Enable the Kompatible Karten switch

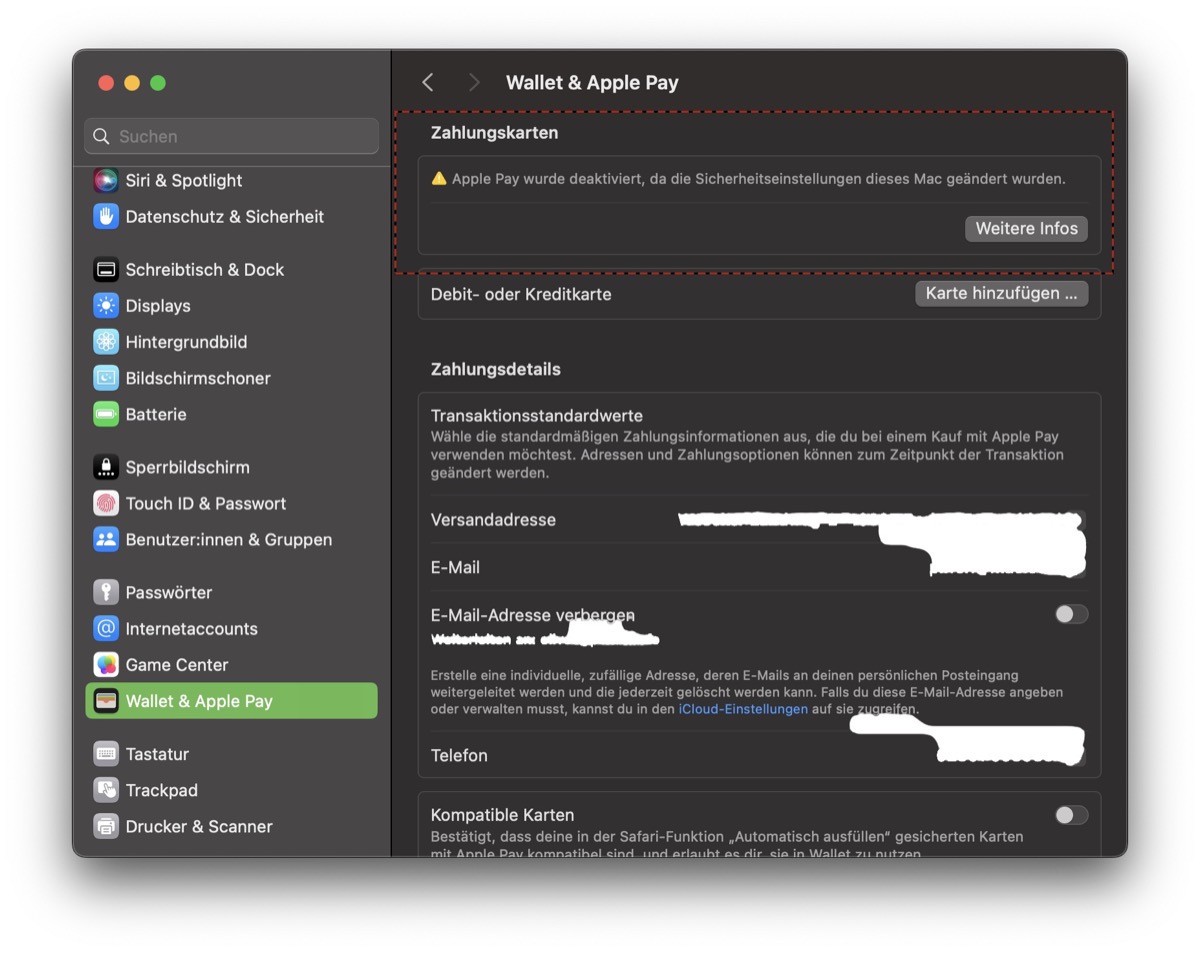1071,815
